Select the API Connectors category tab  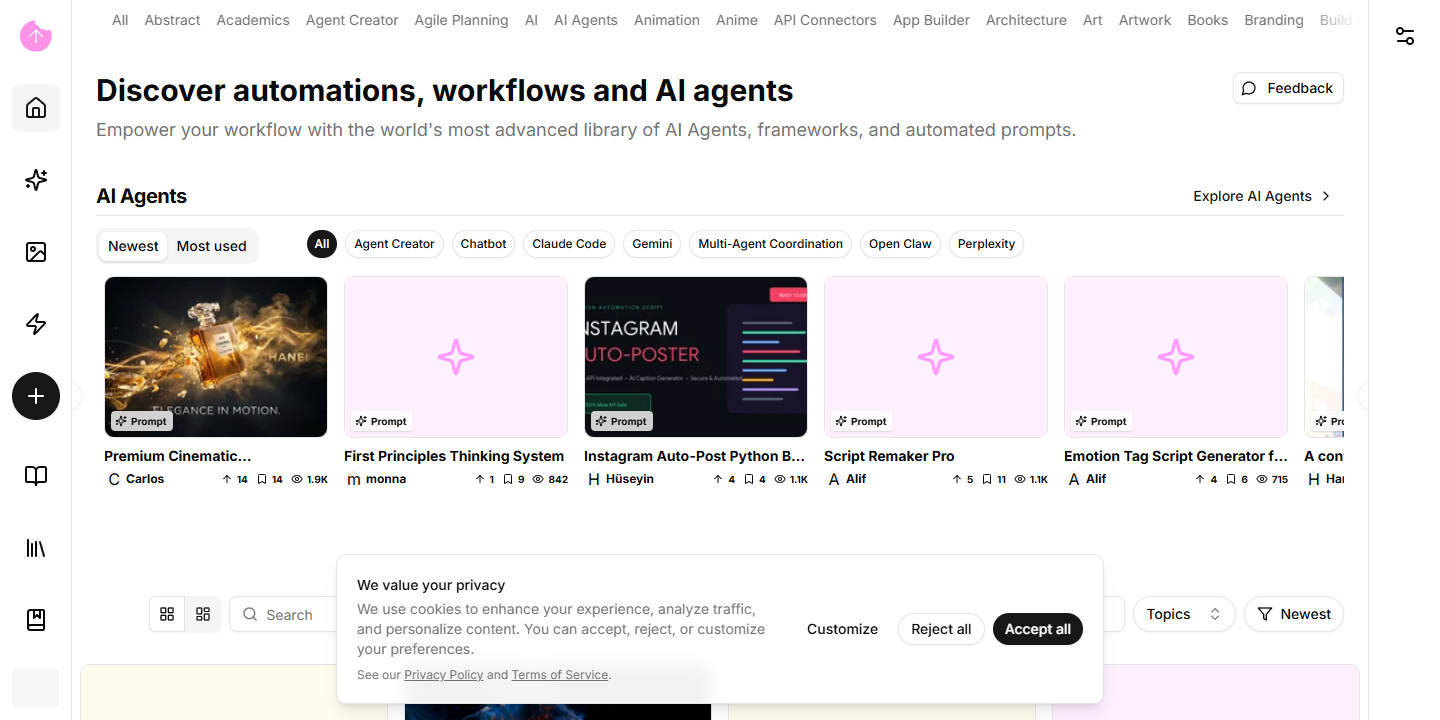coord(825,20)
